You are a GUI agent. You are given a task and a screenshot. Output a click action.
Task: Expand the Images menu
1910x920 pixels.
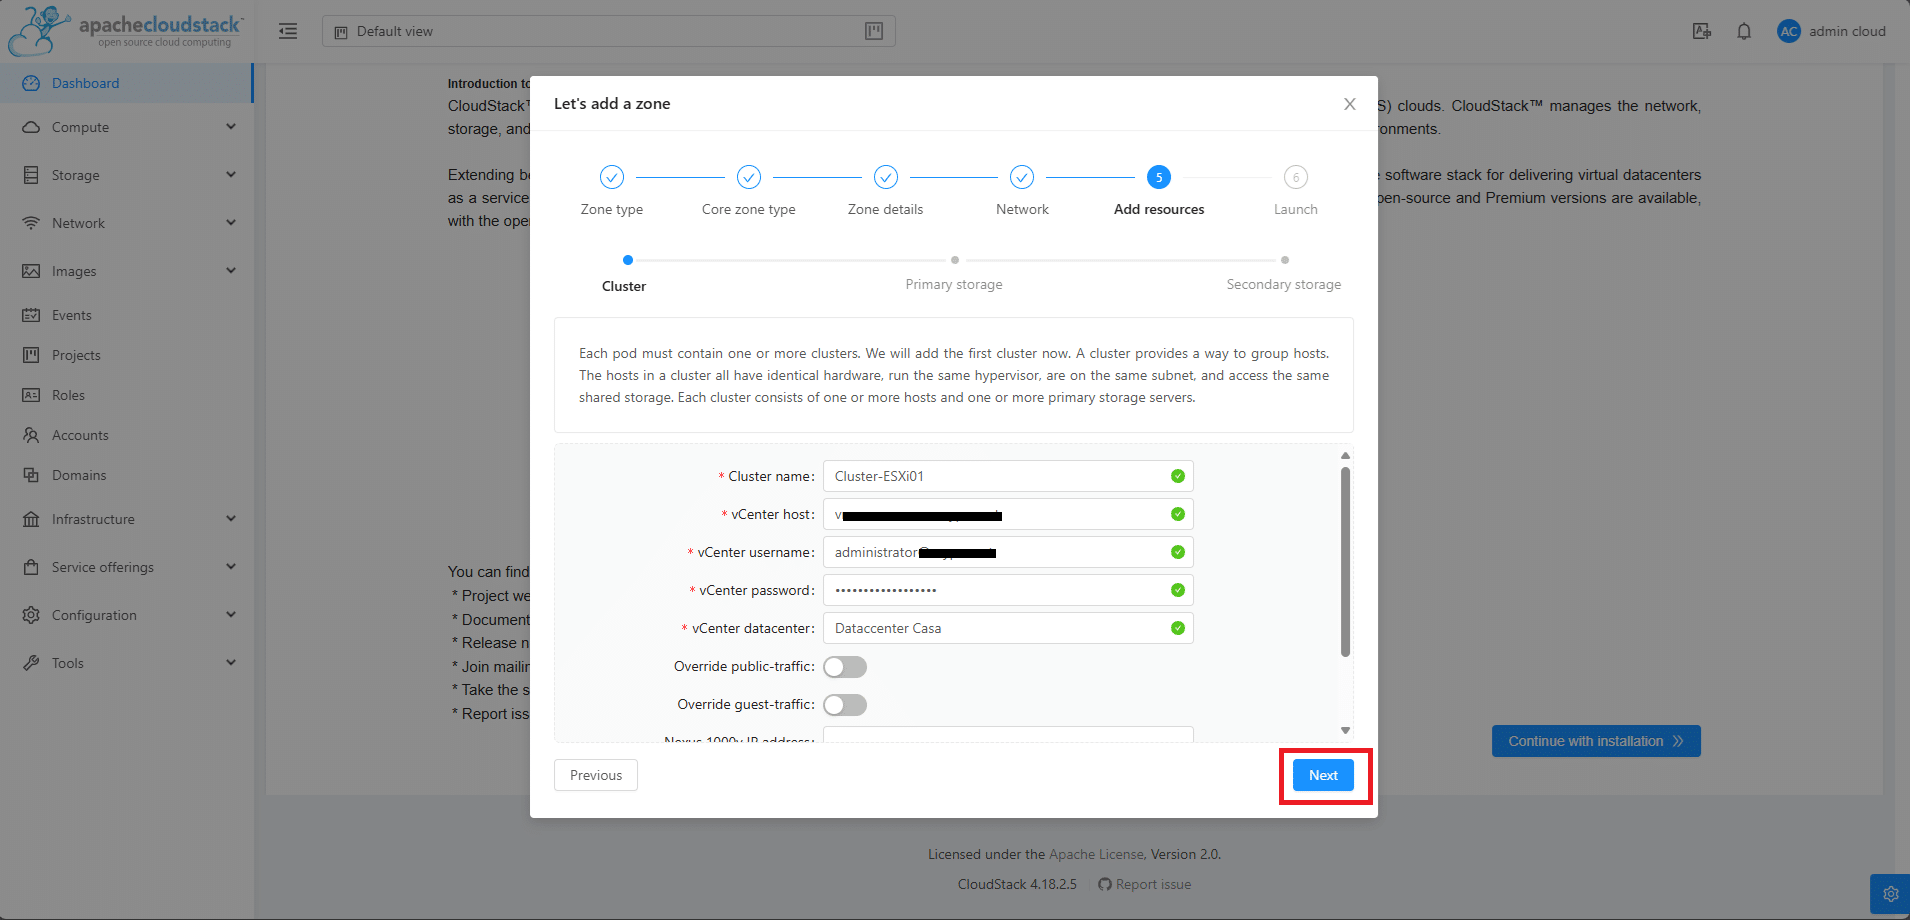point(231,271)
